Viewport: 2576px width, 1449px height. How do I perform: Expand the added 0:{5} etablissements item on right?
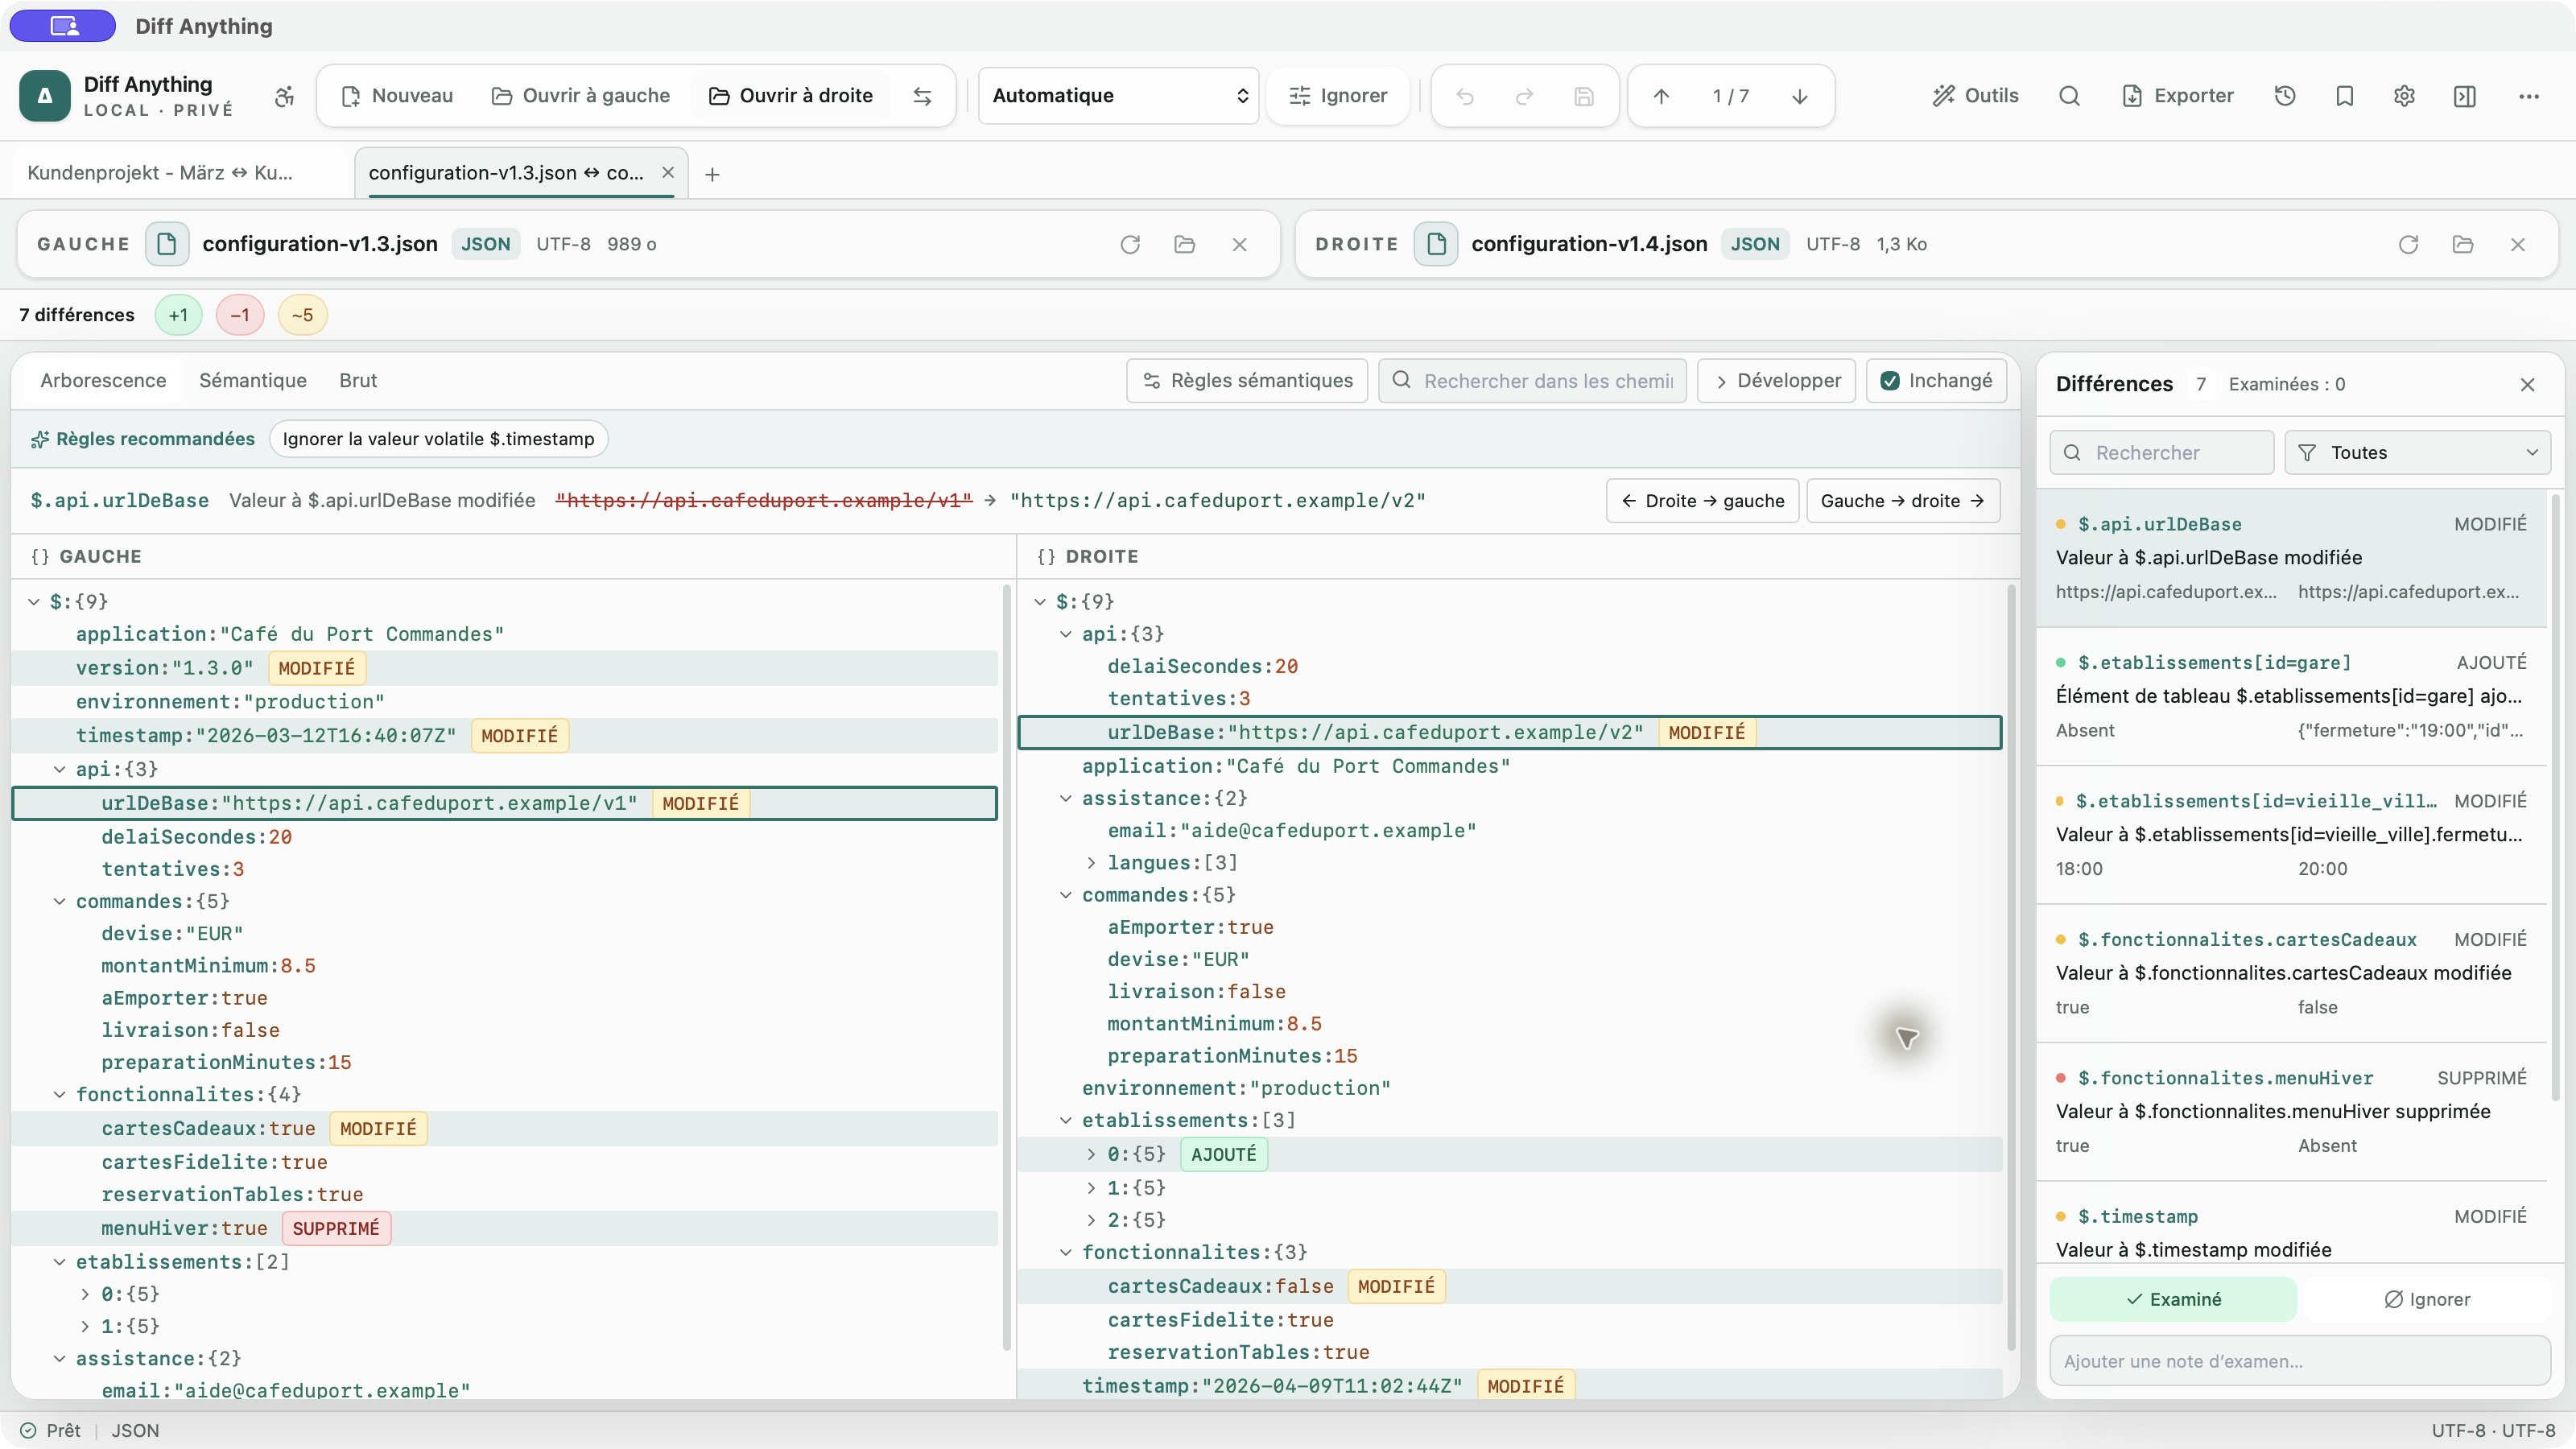pyautogui.click(x=1091, y=1154)
